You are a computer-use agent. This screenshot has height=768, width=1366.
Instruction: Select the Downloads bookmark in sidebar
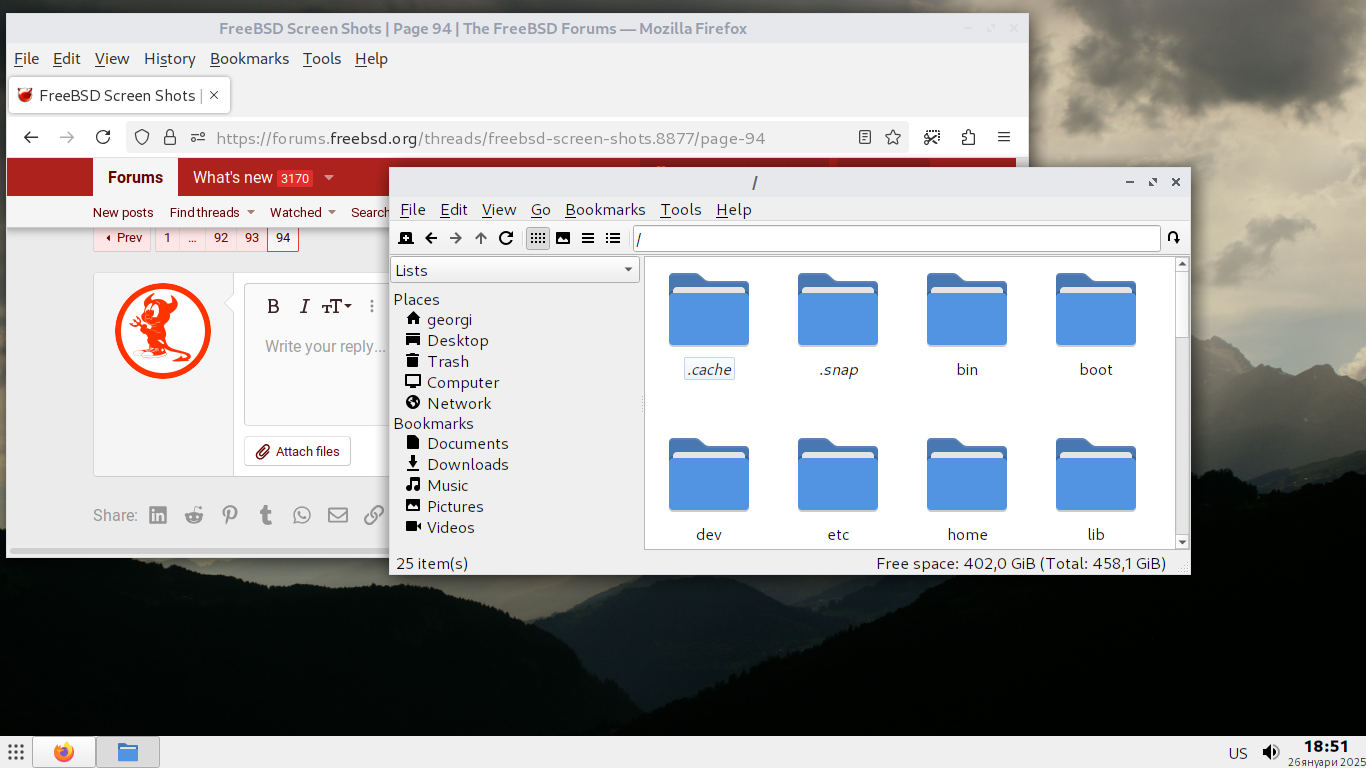click(x=467, y=464)
